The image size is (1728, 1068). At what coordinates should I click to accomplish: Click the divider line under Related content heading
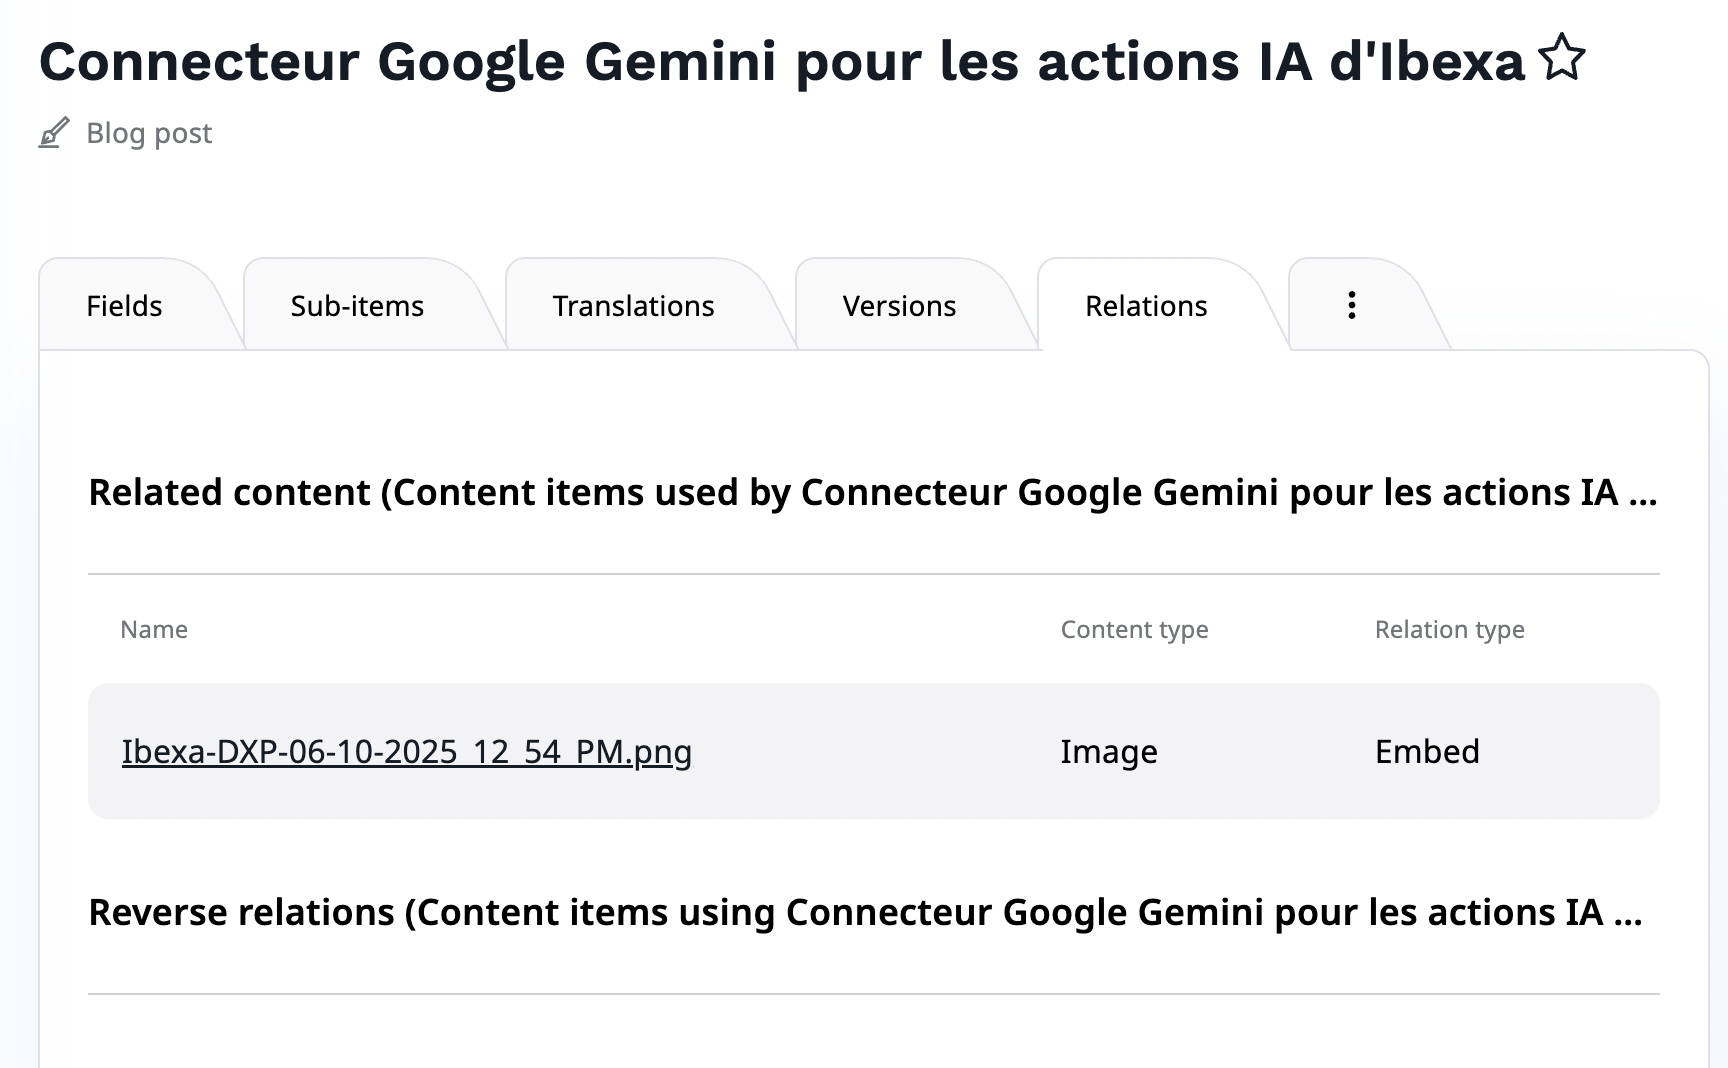click(873, 574)
